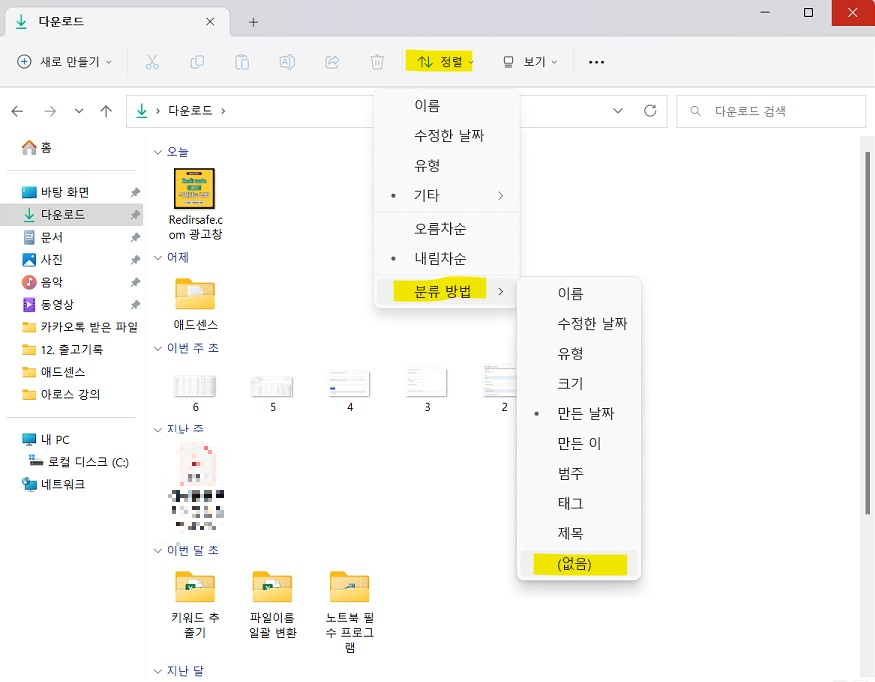This screenshot has width=875, height=682.
Task: Click the Delete trash icon in the toolbar
Action: [x=376, y=61]
